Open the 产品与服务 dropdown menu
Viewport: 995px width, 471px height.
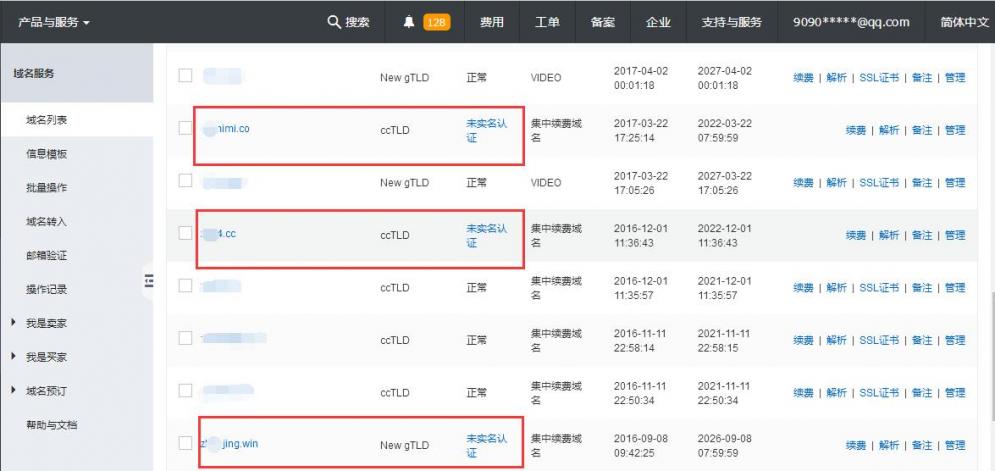point(55,22)
